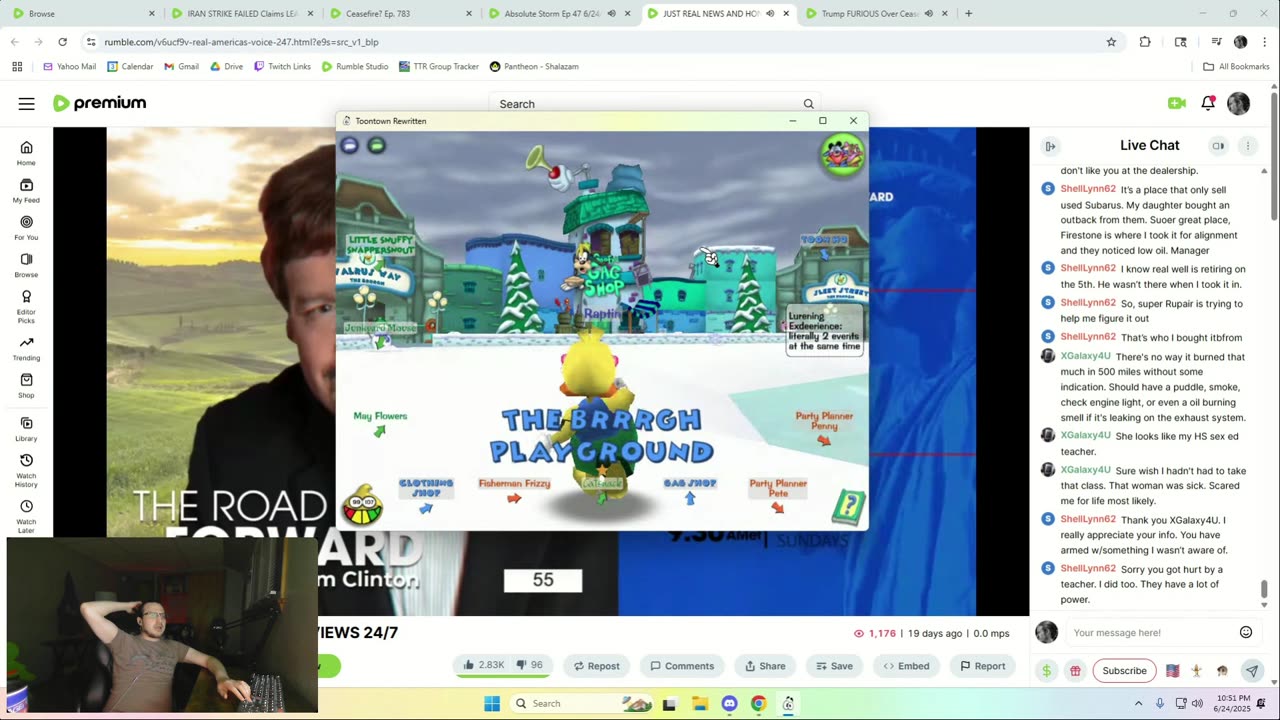This screenshot has width=1280, height=720.
Task: Click the Rumble search magnifier icon
Action: click(x=808, y=104)
